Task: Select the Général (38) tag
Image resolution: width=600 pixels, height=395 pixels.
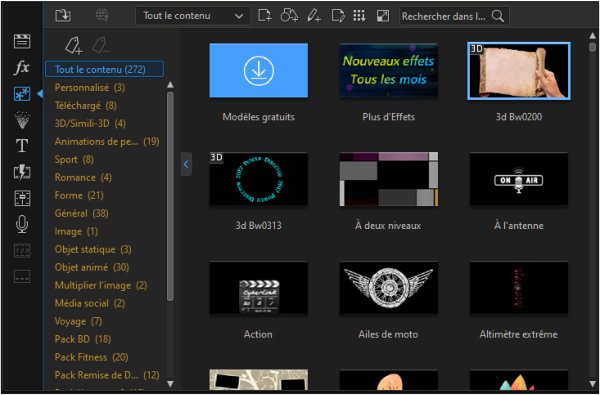Action: 81,213
